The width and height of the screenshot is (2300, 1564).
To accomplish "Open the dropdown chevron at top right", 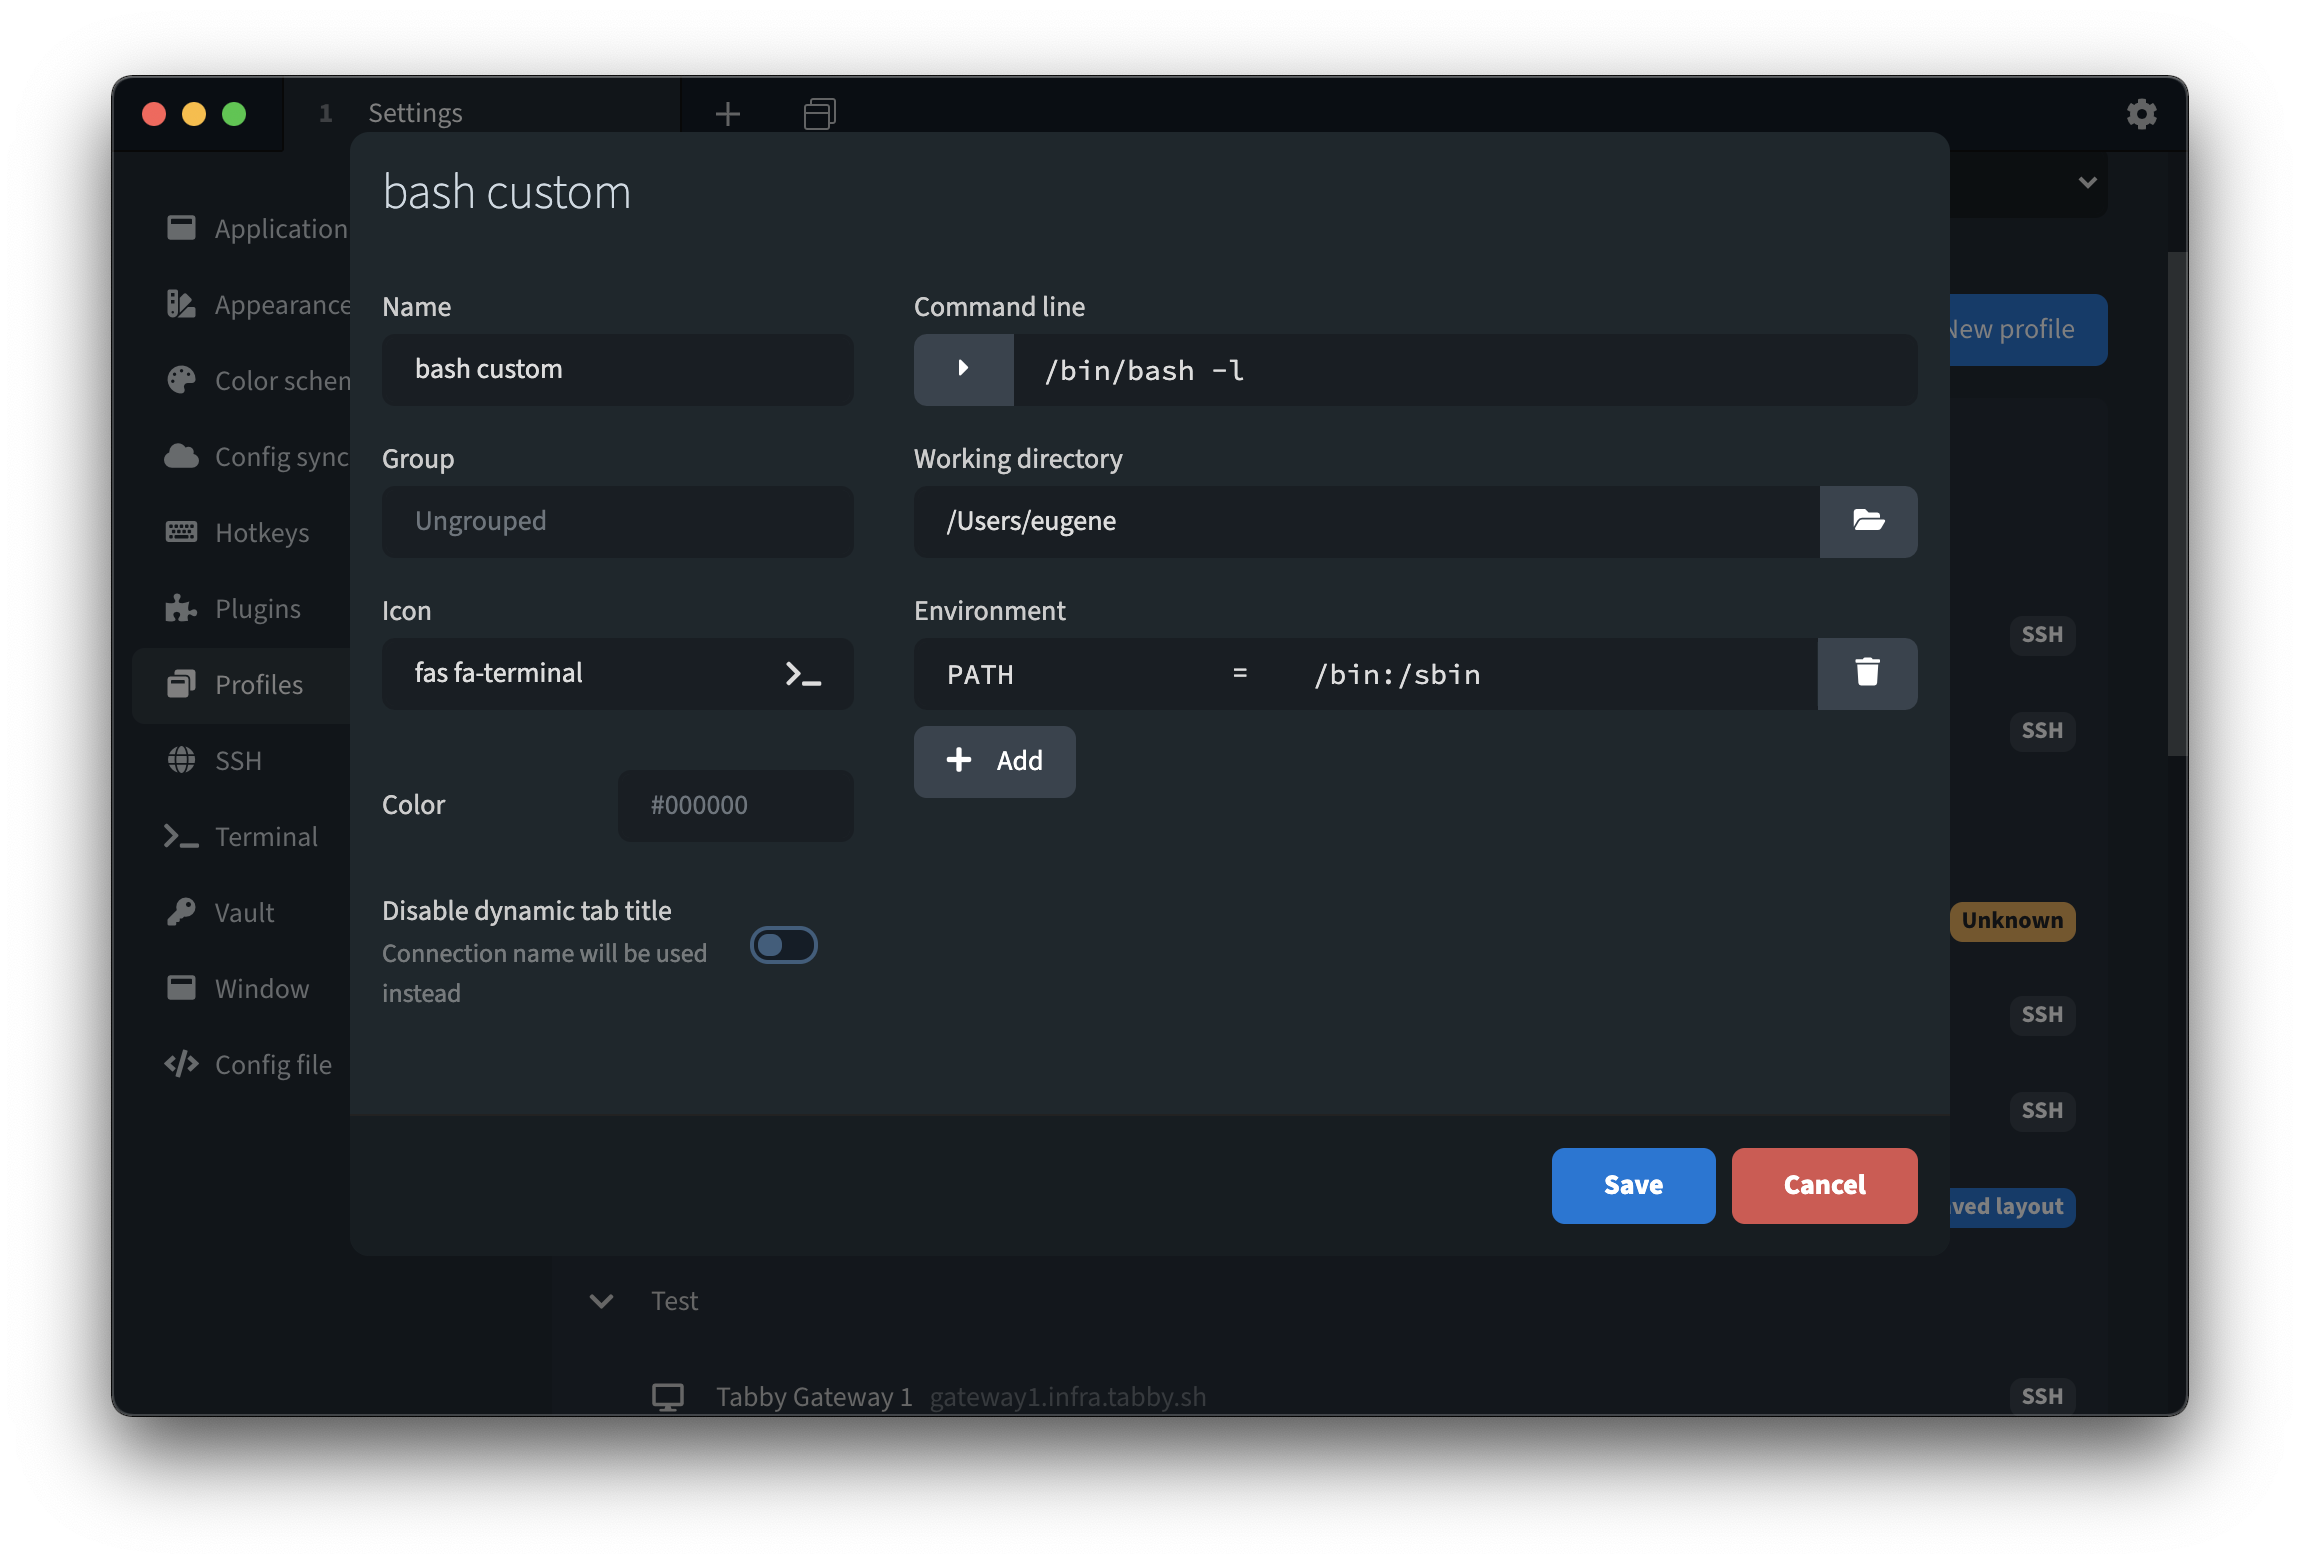I will pyautogui.click(x=2087, y=182).
